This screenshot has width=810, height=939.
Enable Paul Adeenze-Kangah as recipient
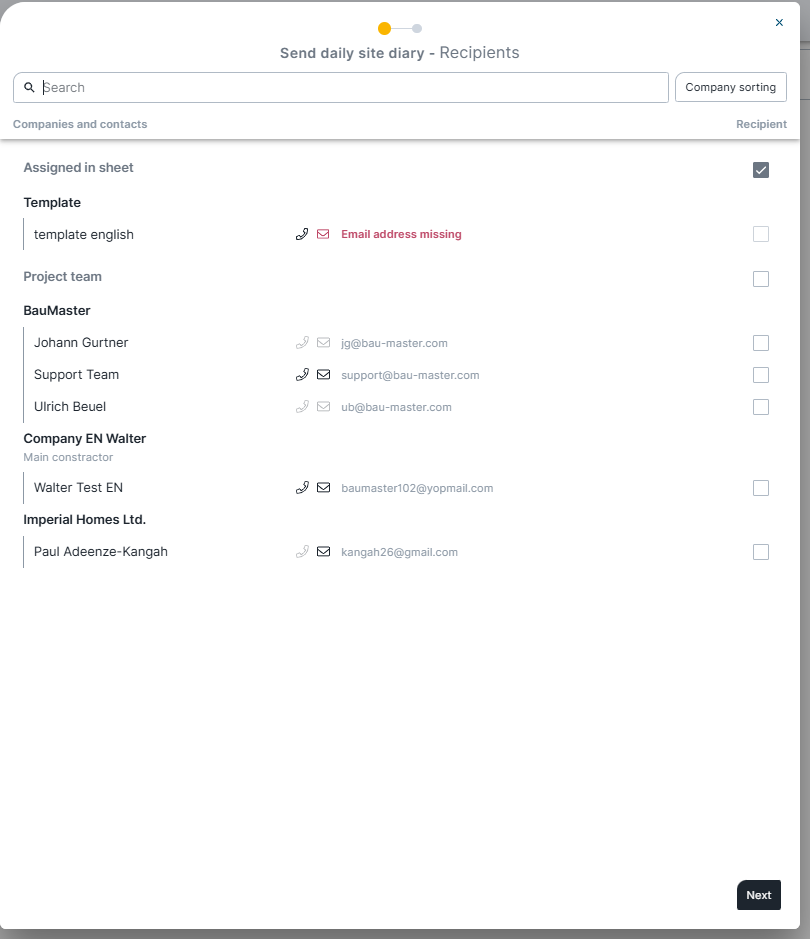[x=761, y=552]
